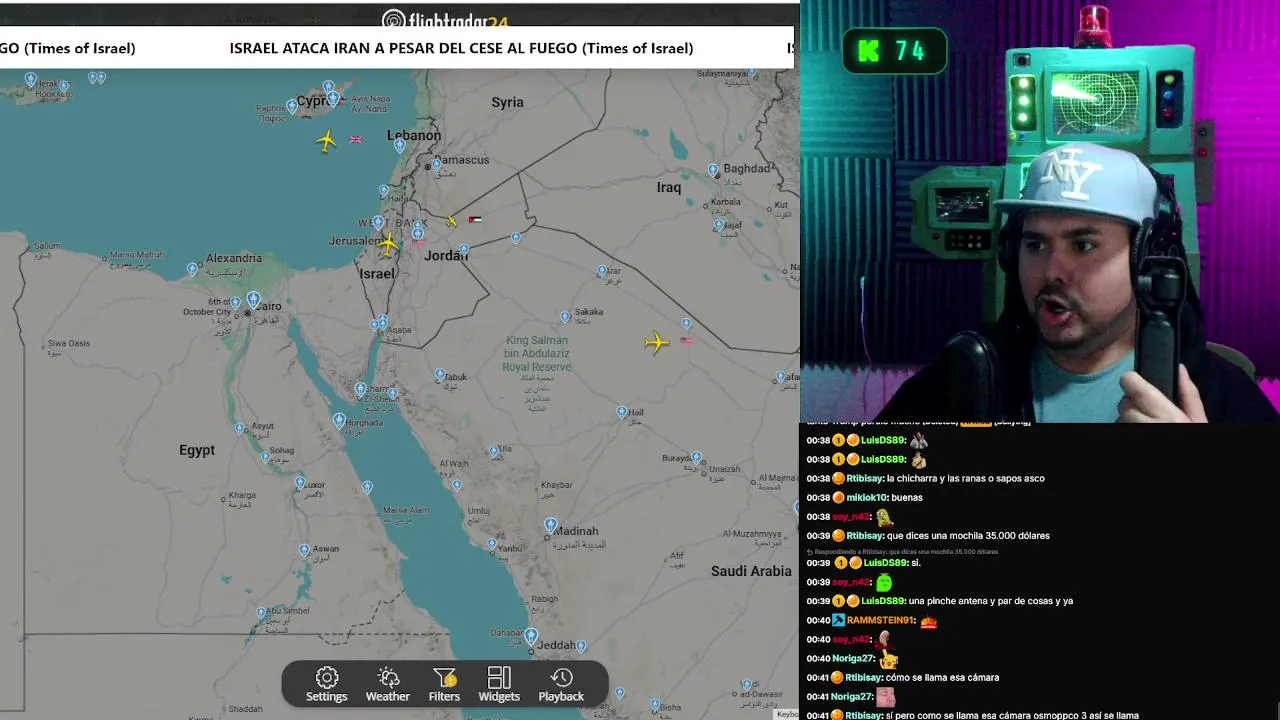Click the Beirut airport pin in Lebanon
The width and height of the screenshot is (1280, 720).
(x=400, y=145)
